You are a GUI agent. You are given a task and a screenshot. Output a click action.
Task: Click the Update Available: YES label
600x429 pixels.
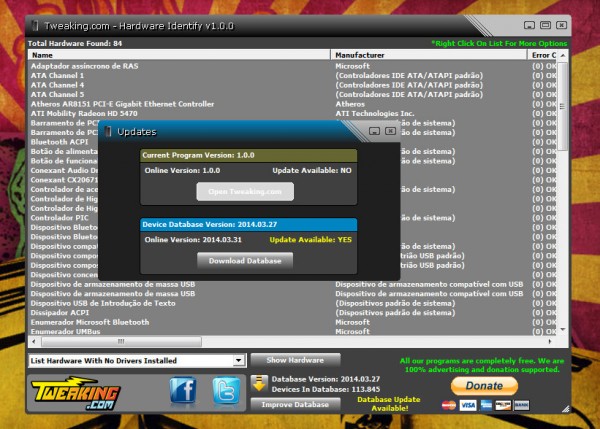(x=311, y=240)
